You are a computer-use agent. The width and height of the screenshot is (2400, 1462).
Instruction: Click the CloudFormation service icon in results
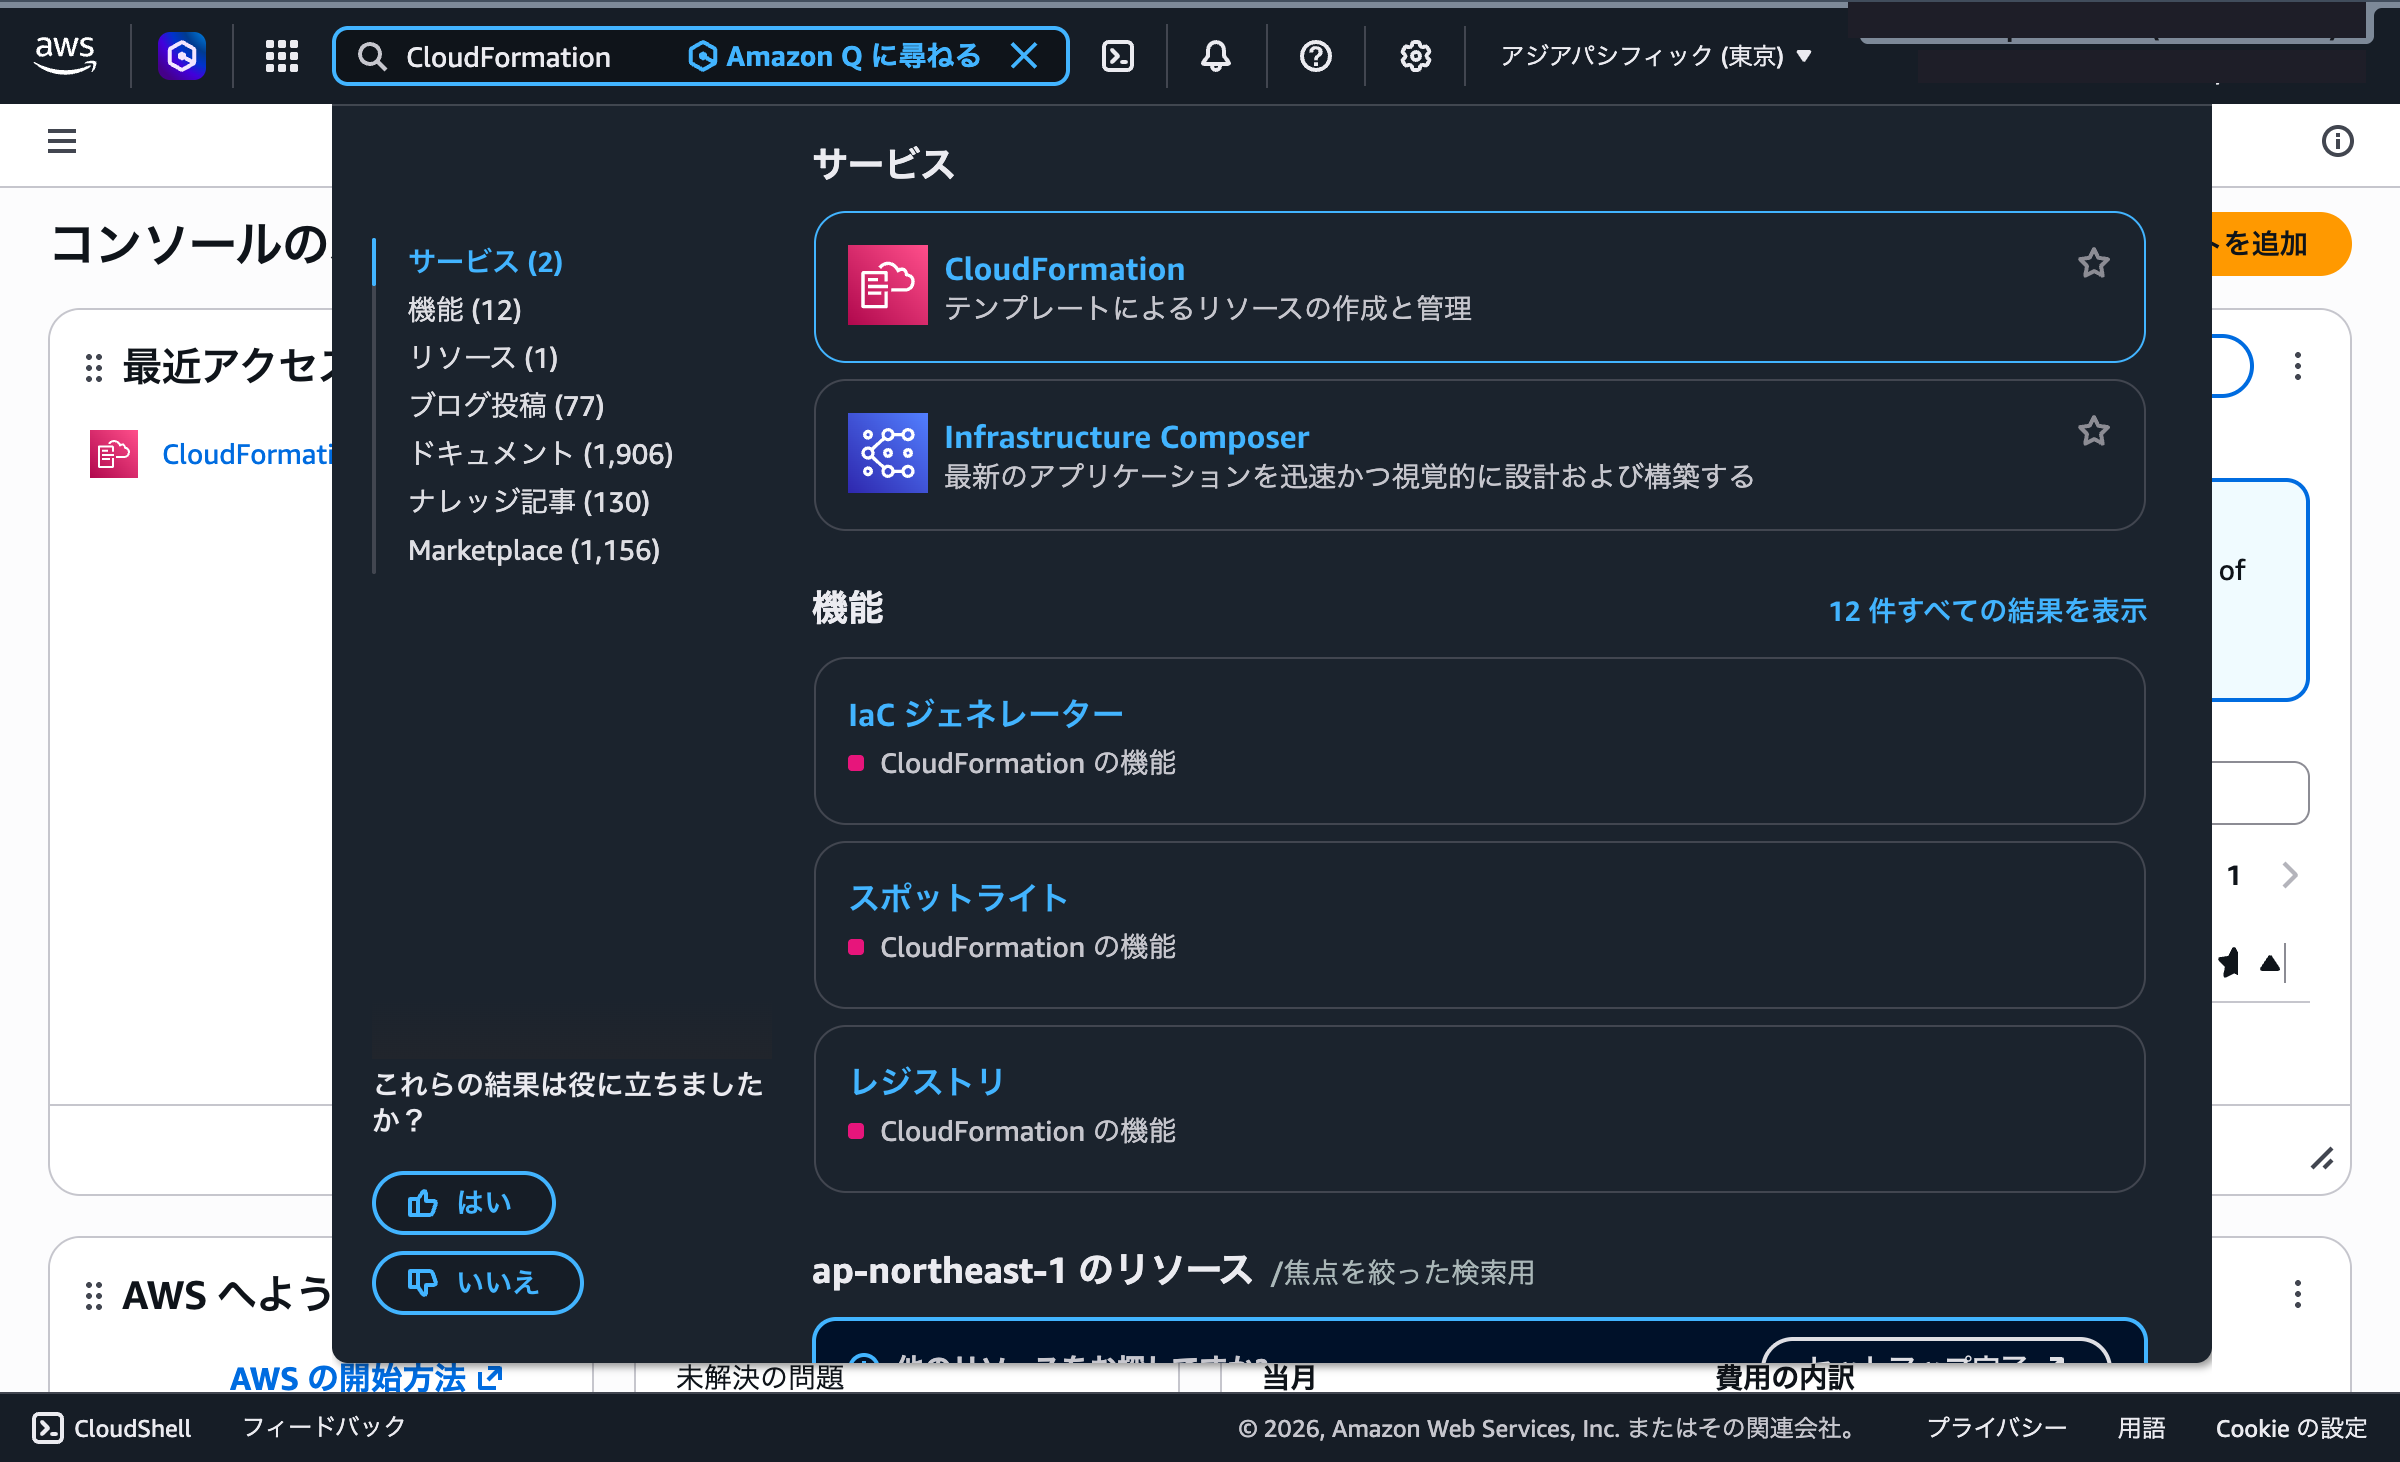point(888,285)
